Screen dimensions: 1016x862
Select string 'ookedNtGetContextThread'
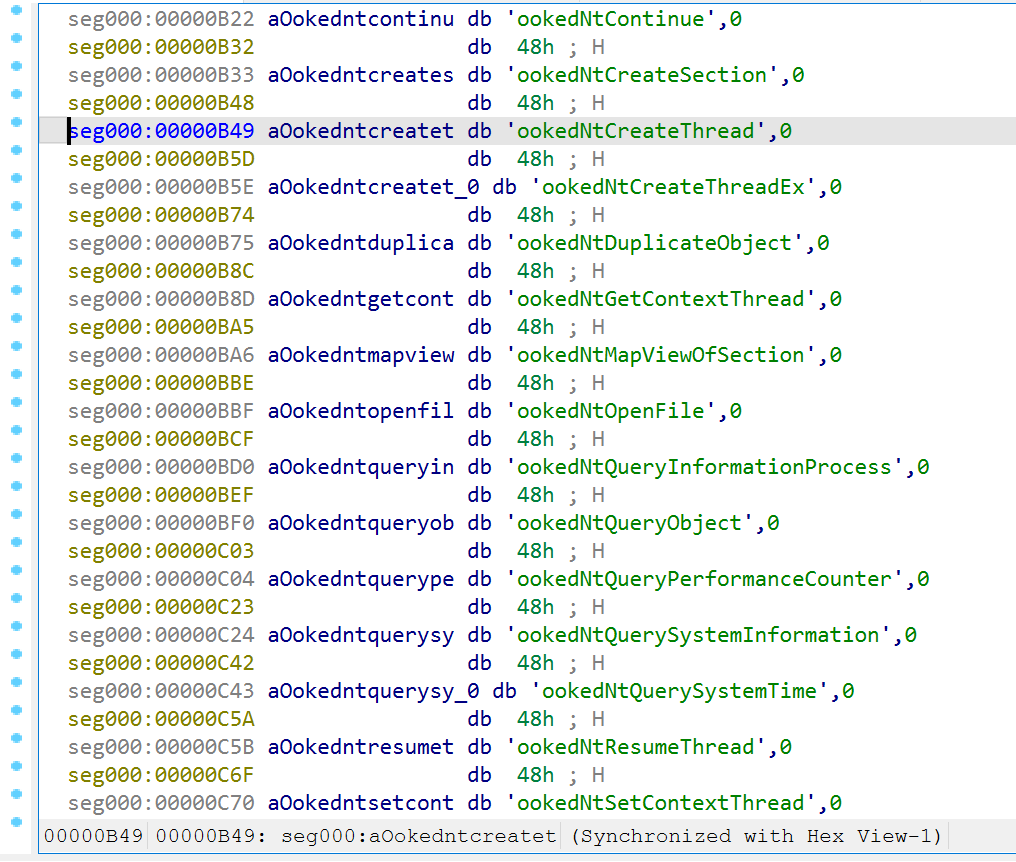661,299
